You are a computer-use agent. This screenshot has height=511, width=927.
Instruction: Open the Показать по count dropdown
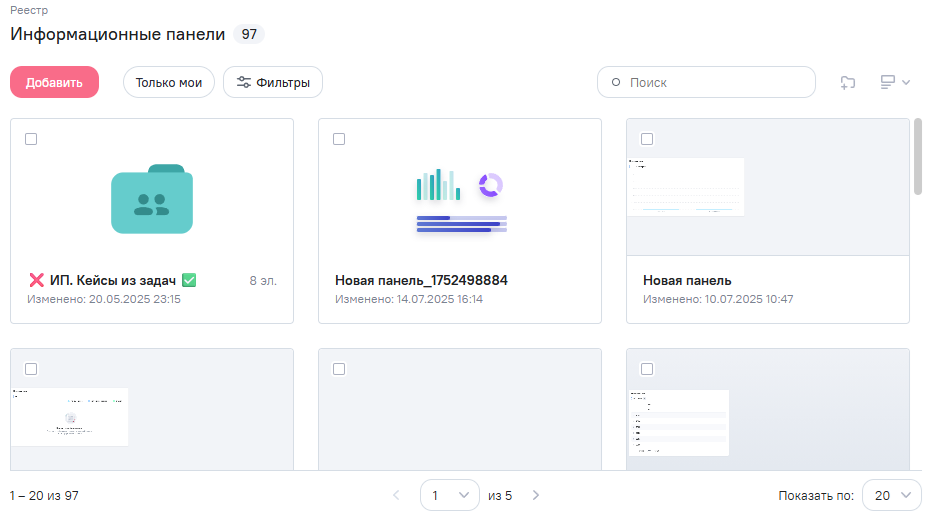tap(893, 495)
